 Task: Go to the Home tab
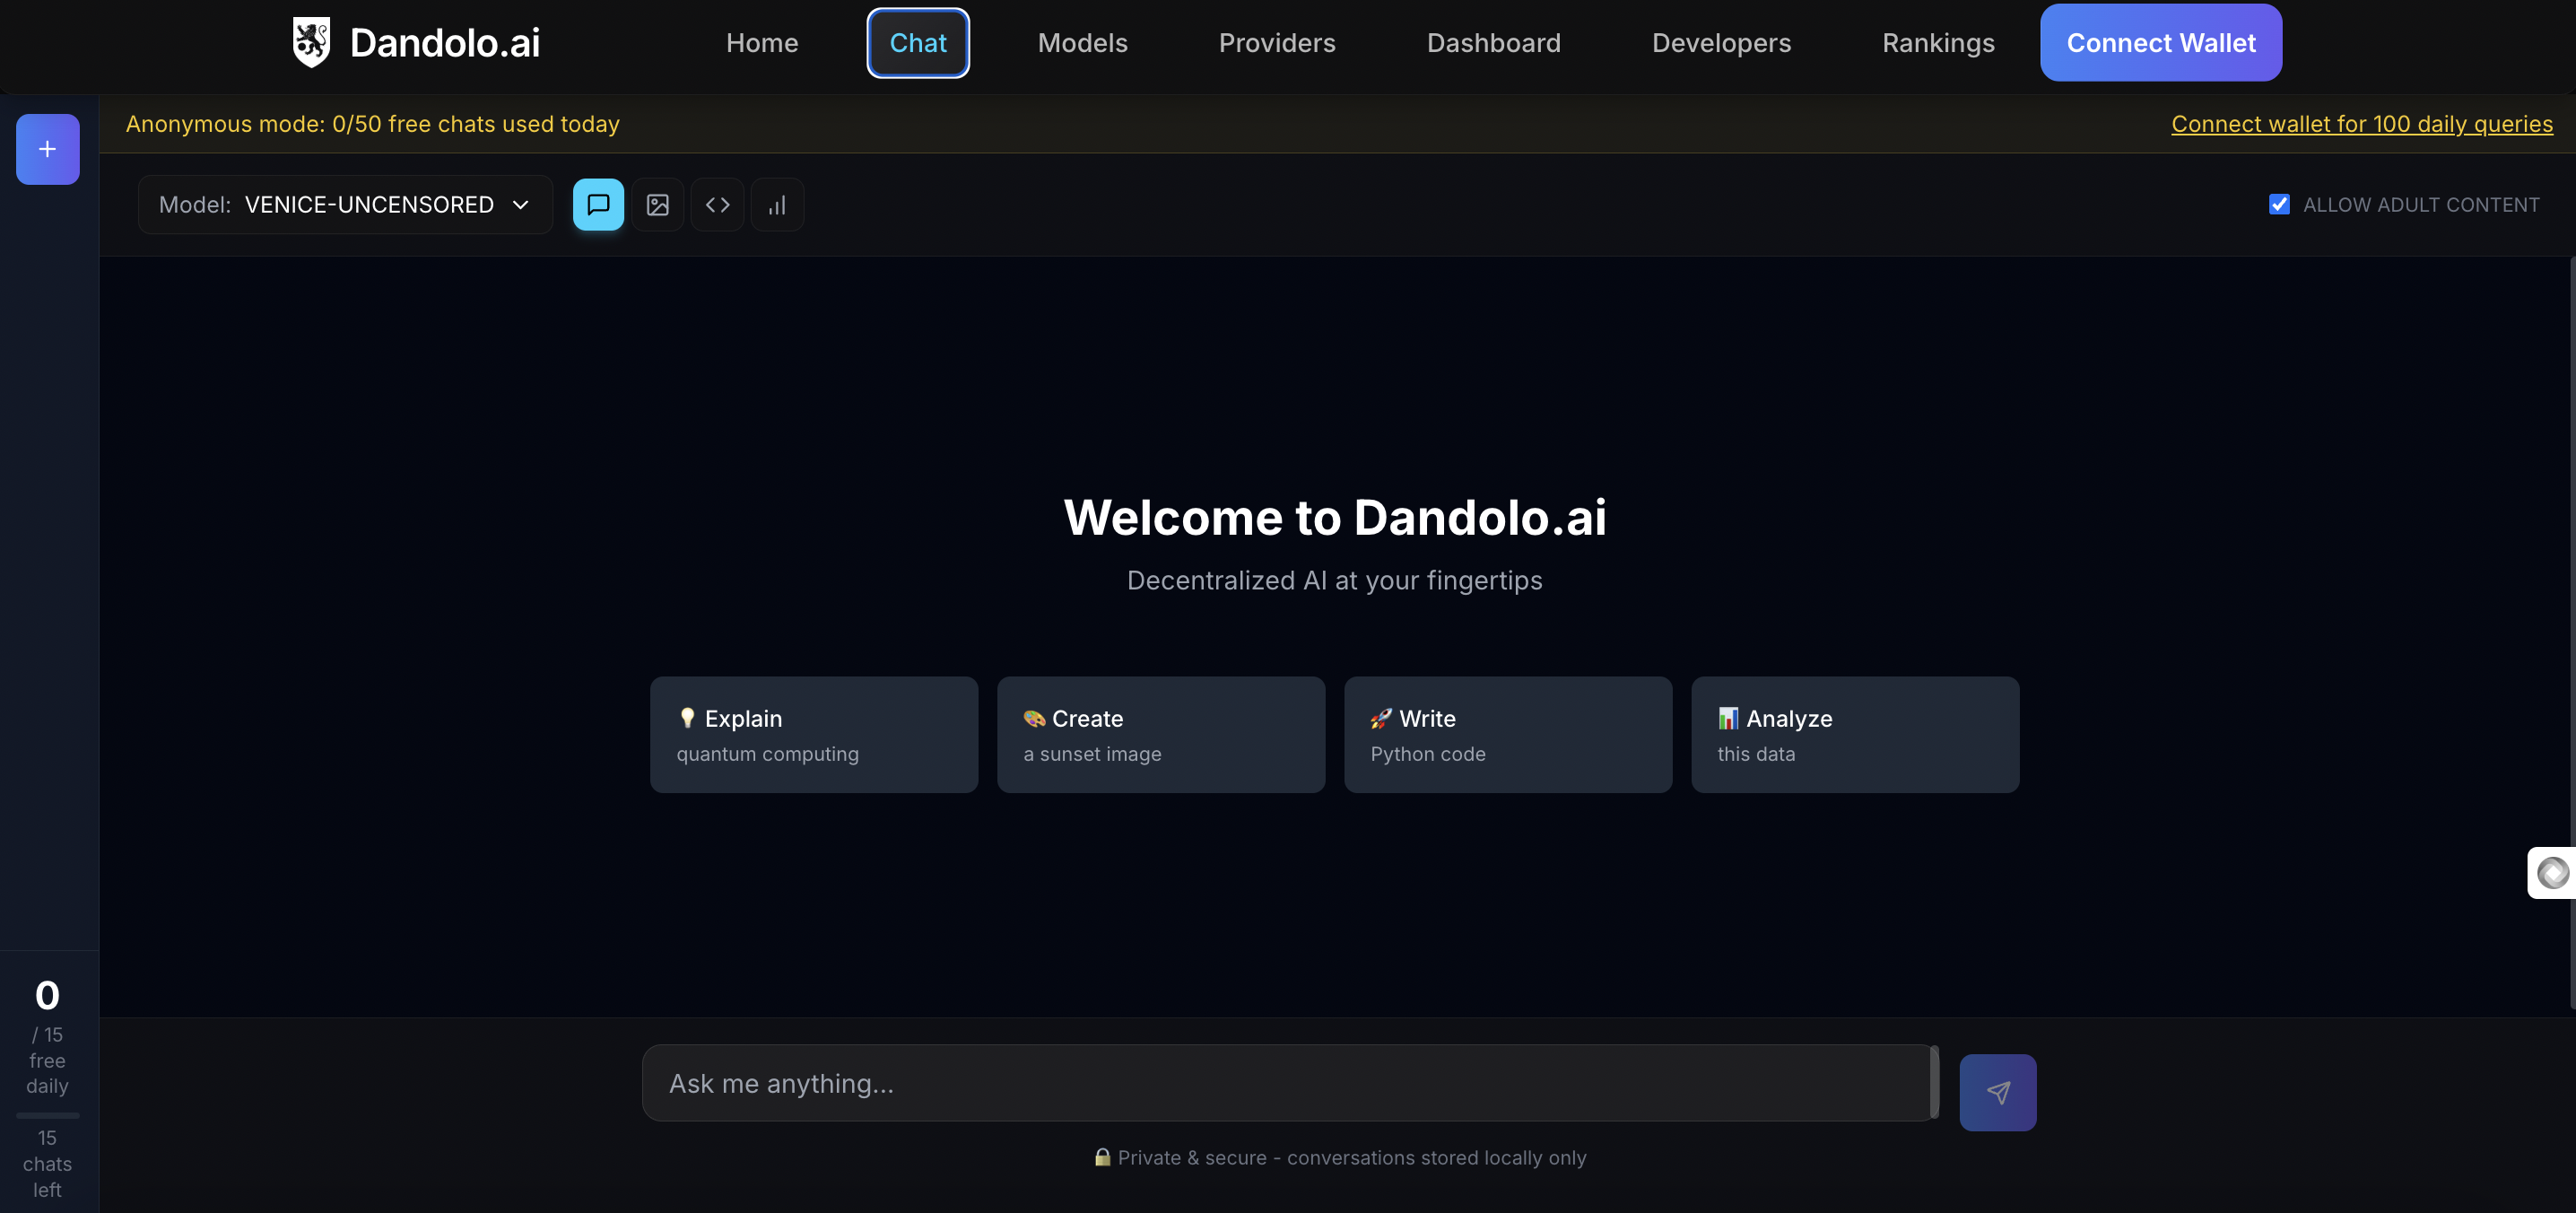click(762, 43)
